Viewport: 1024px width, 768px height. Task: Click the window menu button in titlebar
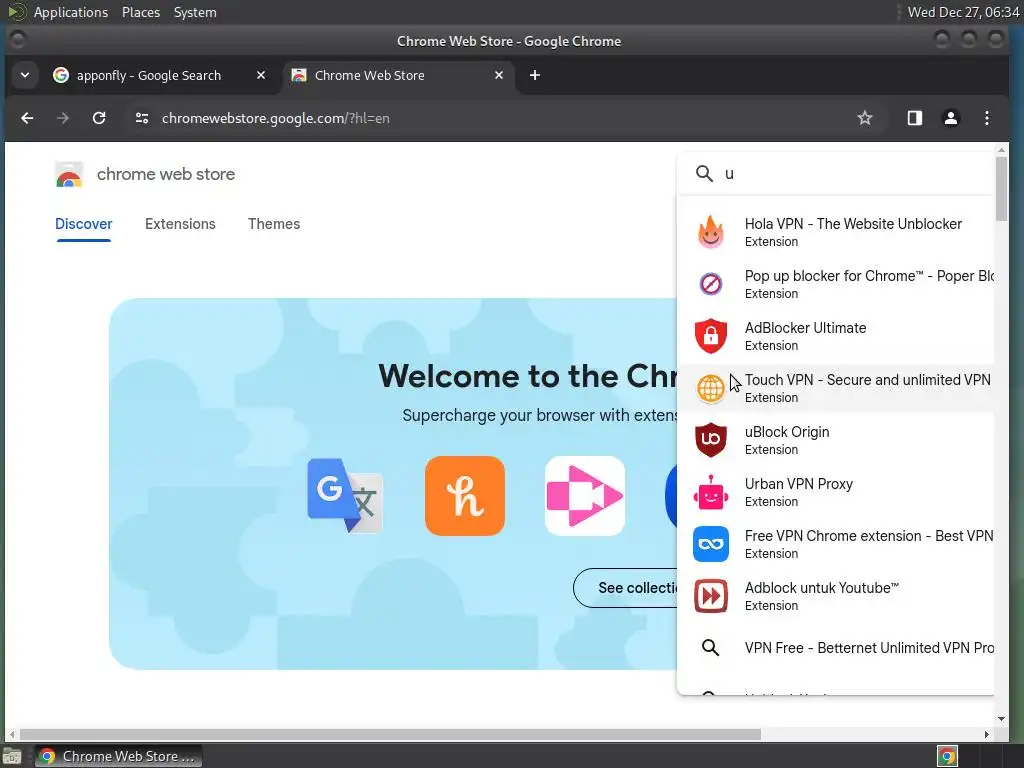pyautogui.click(x=18, y=40)
